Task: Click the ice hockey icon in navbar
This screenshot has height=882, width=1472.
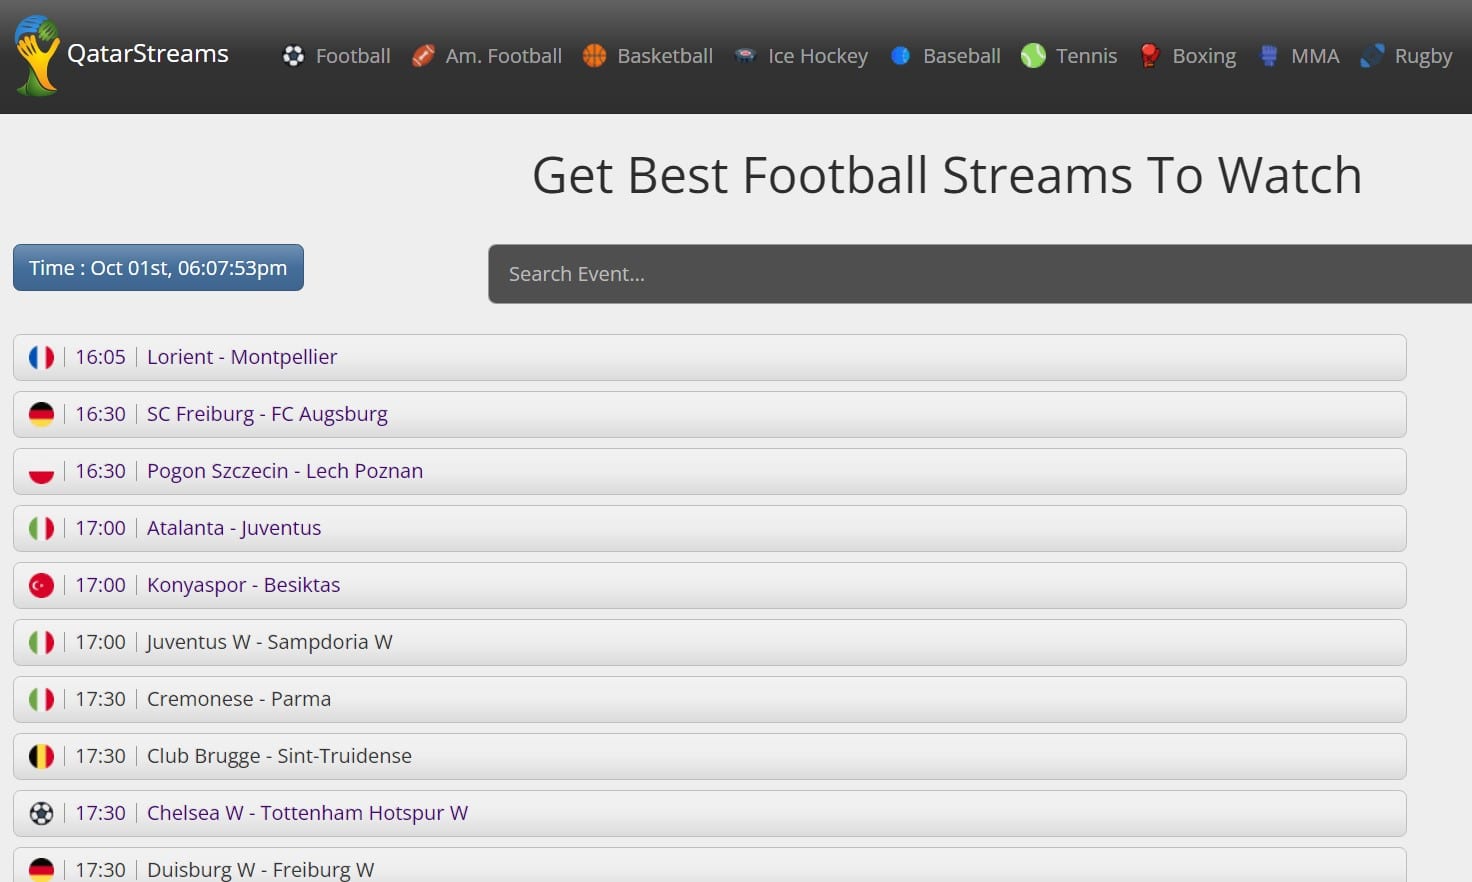Action: click(745, 56)
